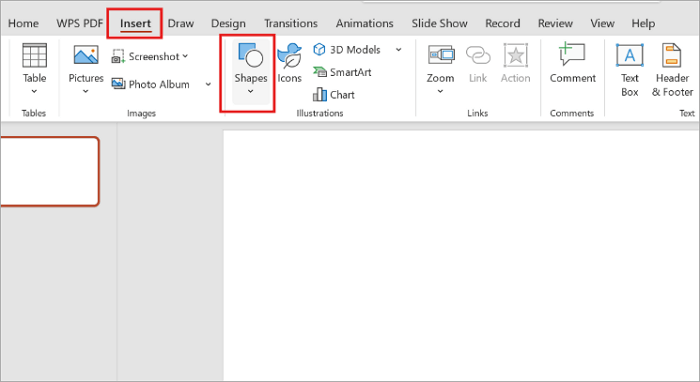Click the 3D Models cube icon
The width and height of the screenshot is (700, 382).
click(319, 49)
